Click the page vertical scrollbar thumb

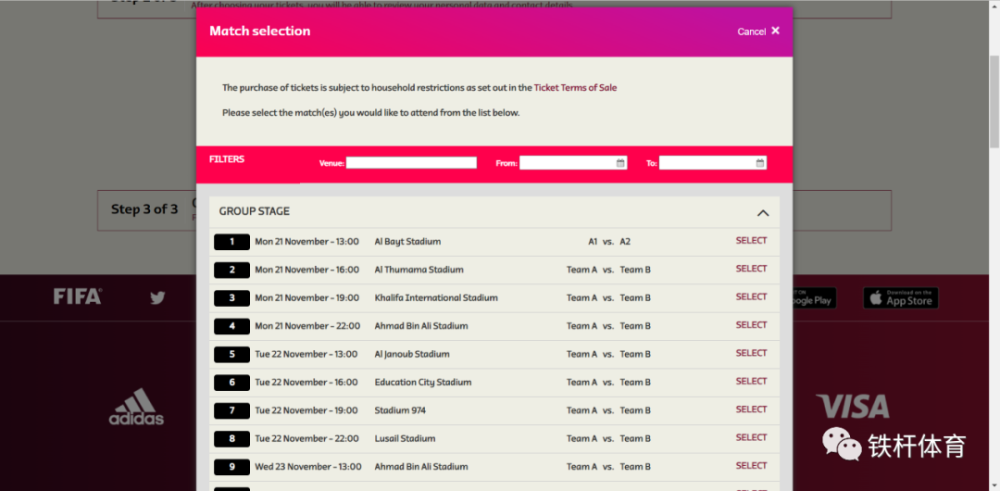[994, 101]
